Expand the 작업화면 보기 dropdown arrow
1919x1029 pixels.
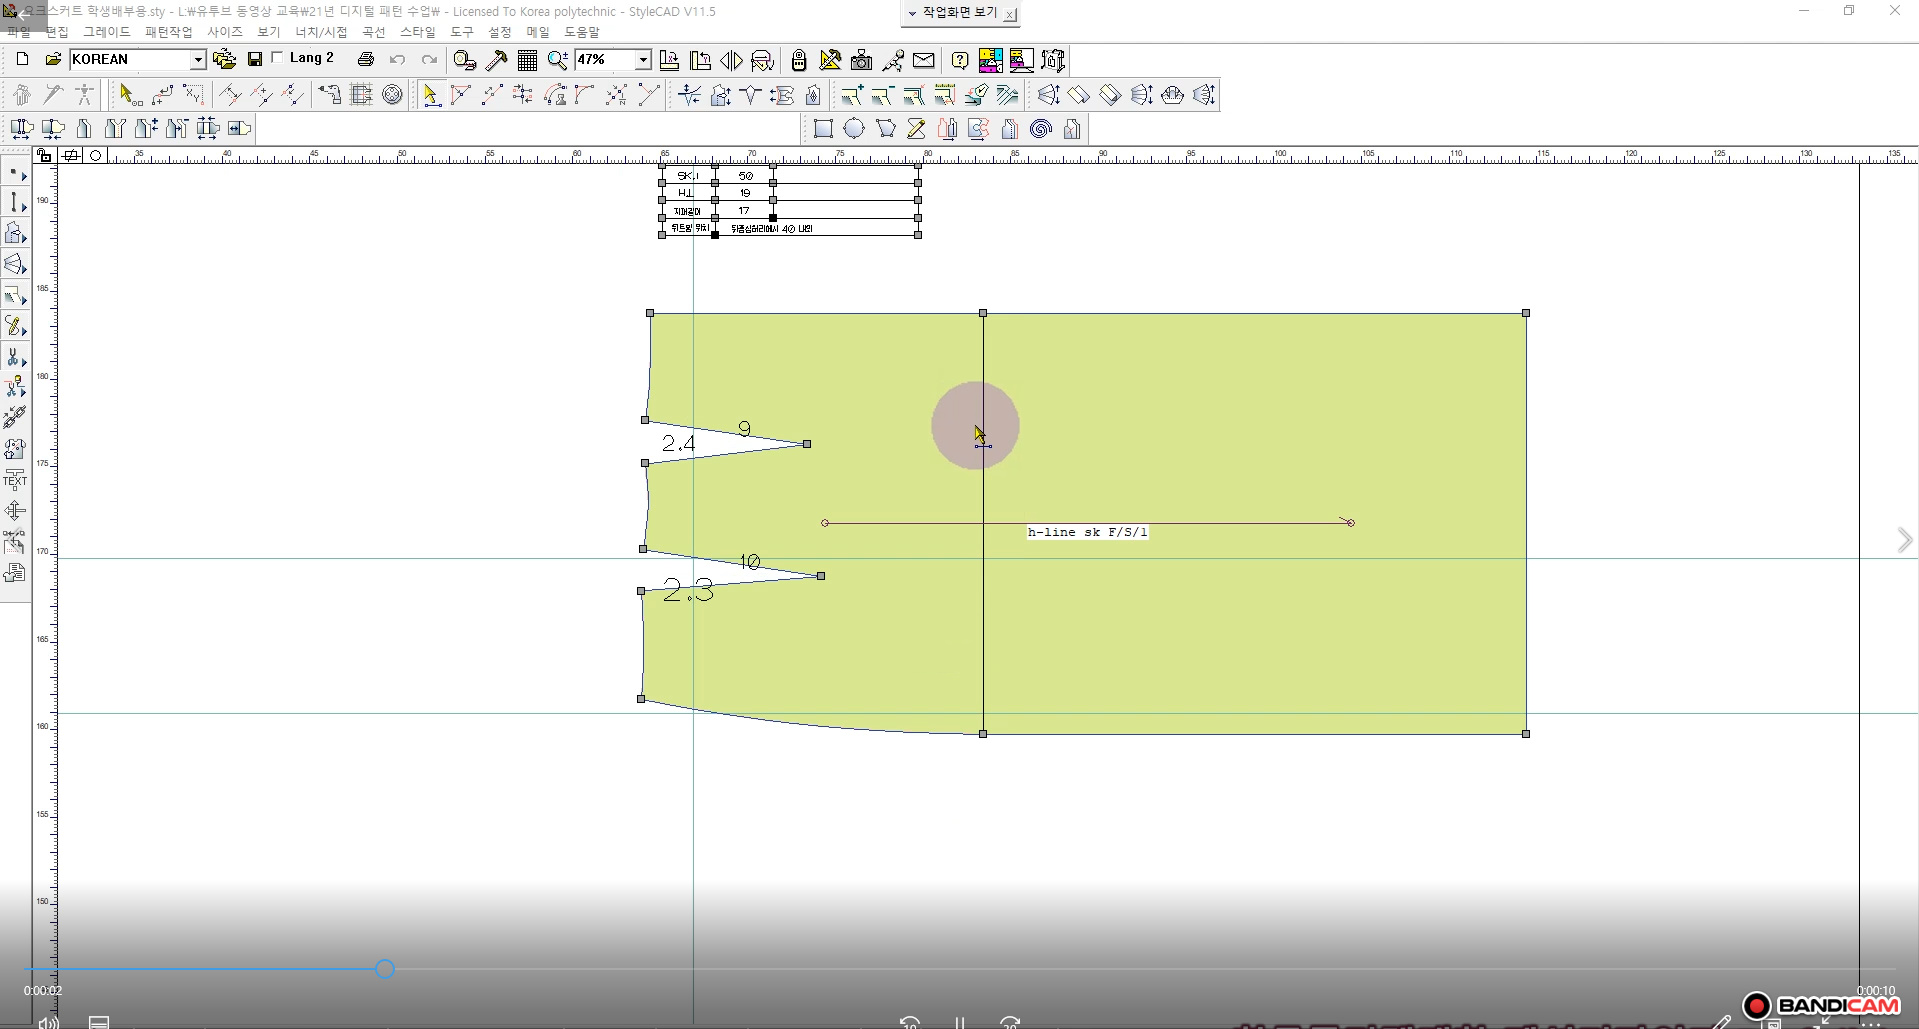point(912,13)
